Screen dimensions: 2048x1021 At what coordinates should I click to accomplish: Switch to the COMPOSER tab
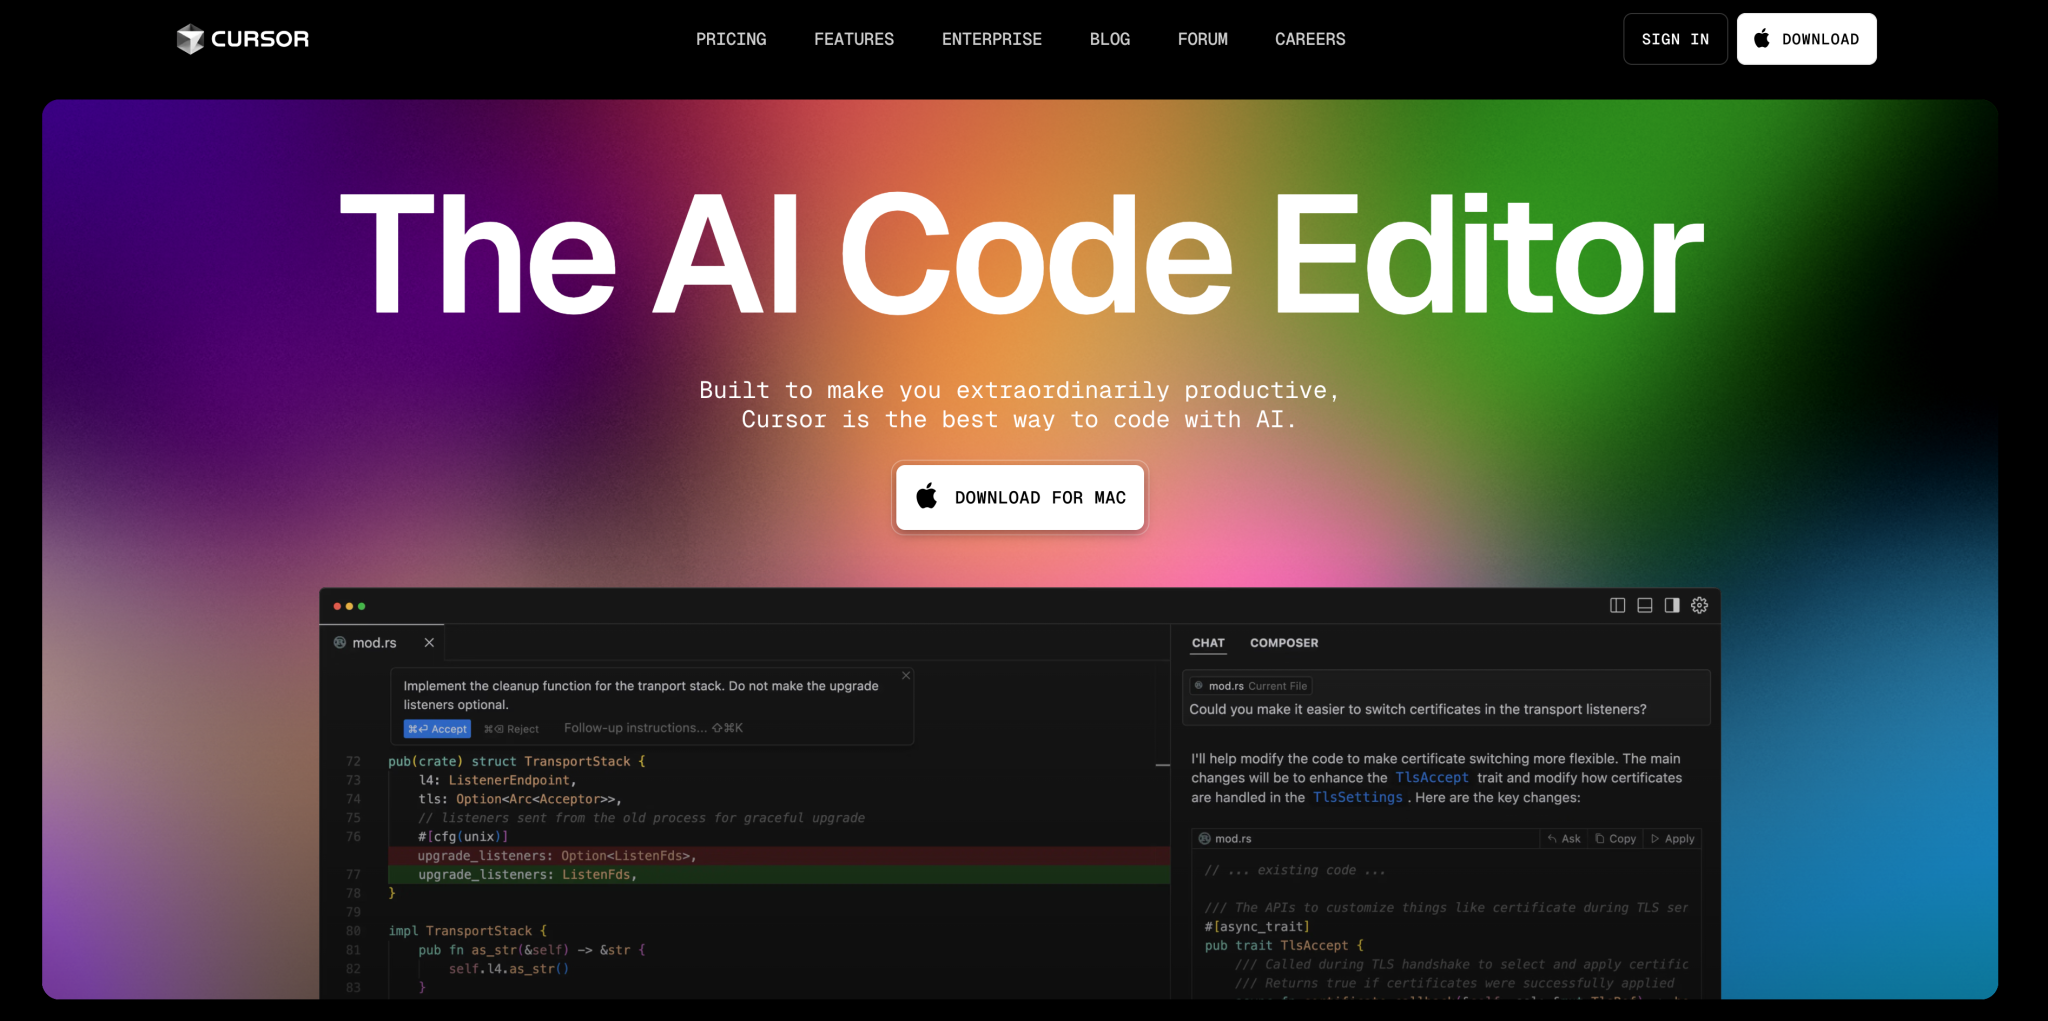pos(1284,643)
